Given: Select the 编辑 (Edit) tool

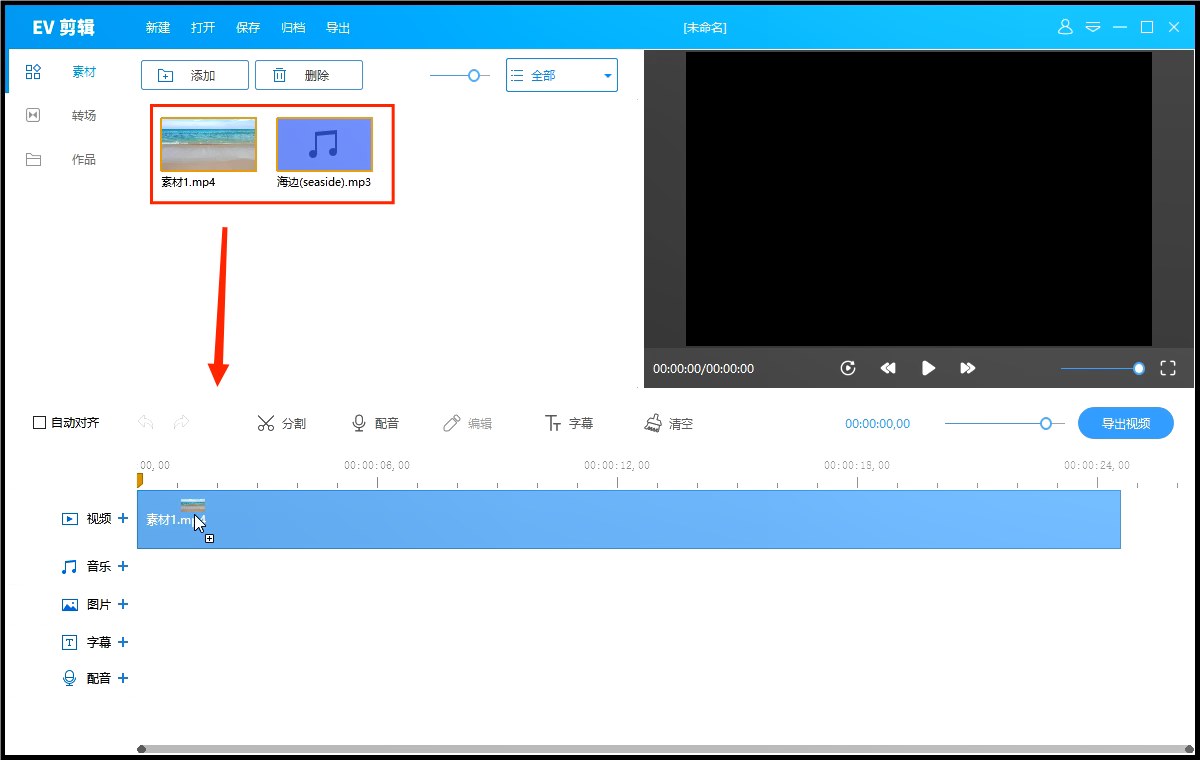Looking at the screenshot, I should 468,422.
